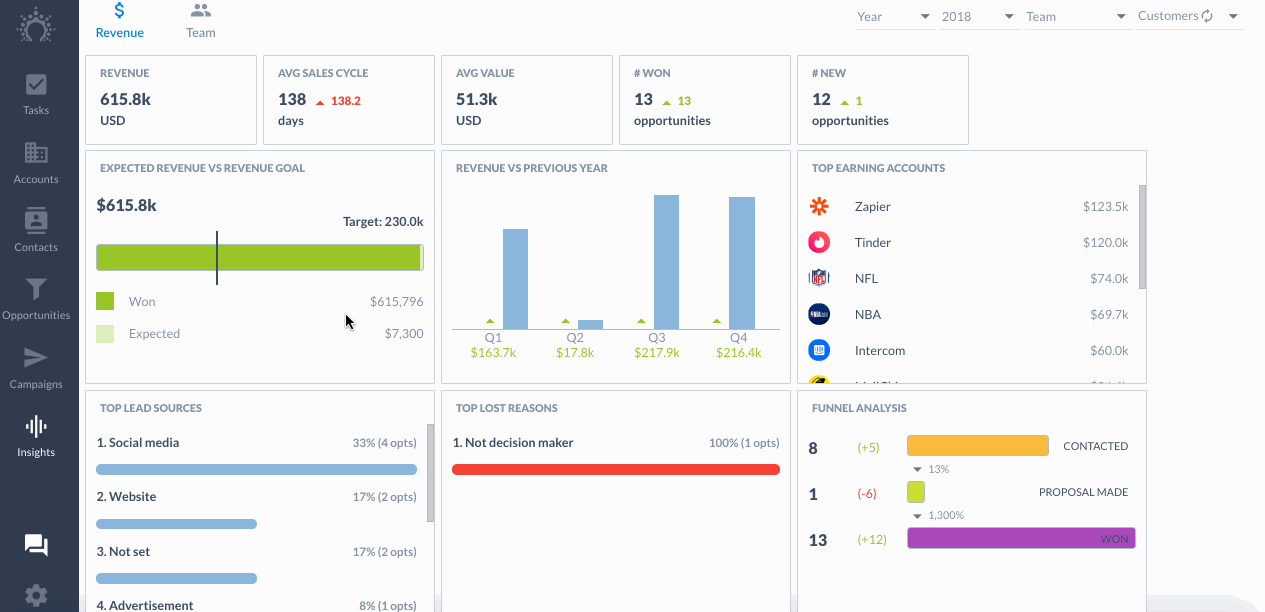Click the chat bubbles icon in sidebar
Viewport: 1265px width, 612px height.
click(36, 546)
